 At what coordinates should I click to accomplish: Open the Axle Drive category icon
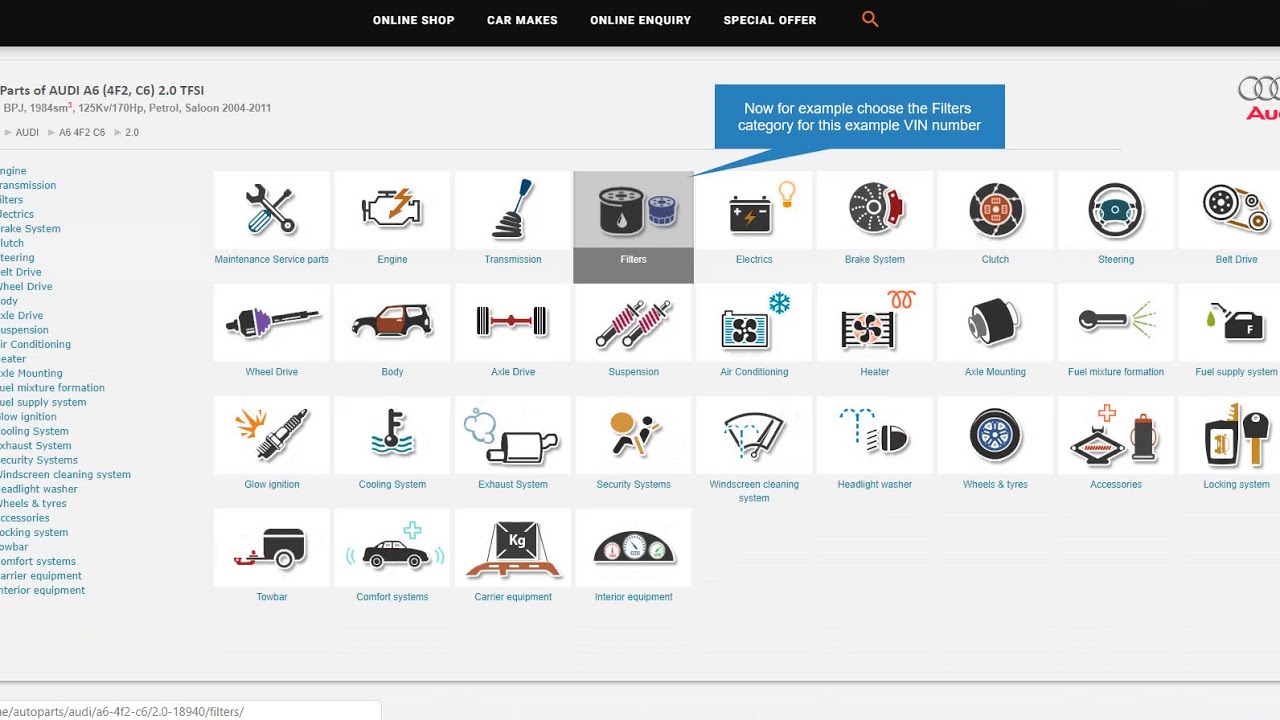pos(513,322)
